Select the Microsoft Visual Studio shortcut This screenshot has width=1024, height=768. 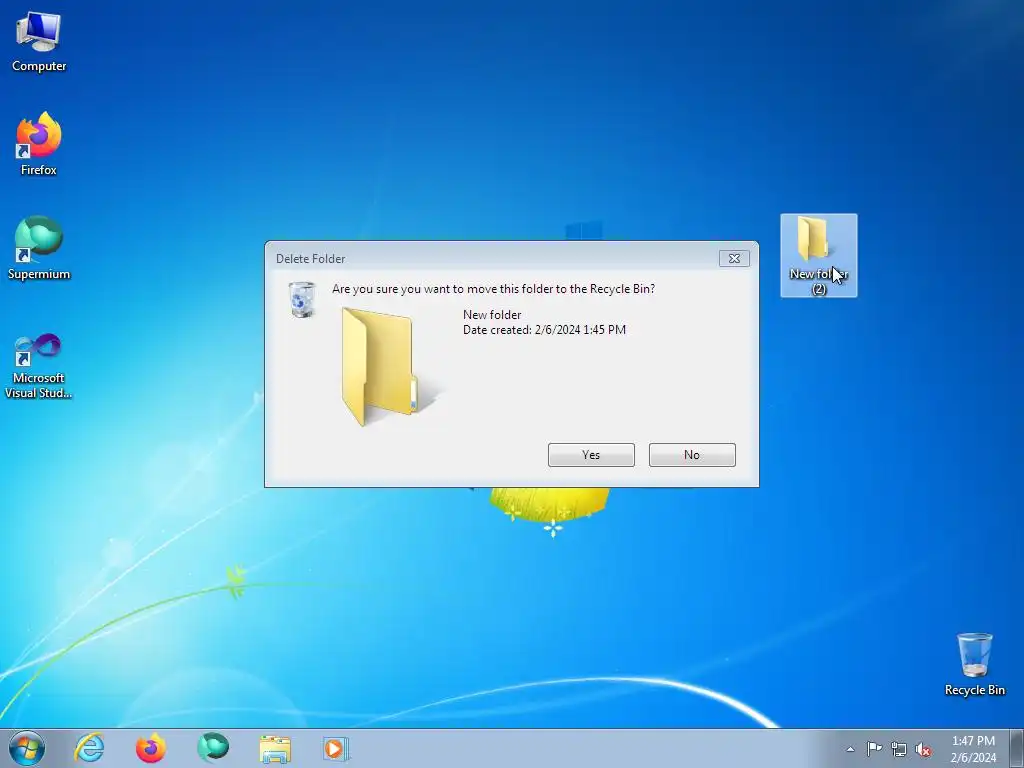pos(39,366)
